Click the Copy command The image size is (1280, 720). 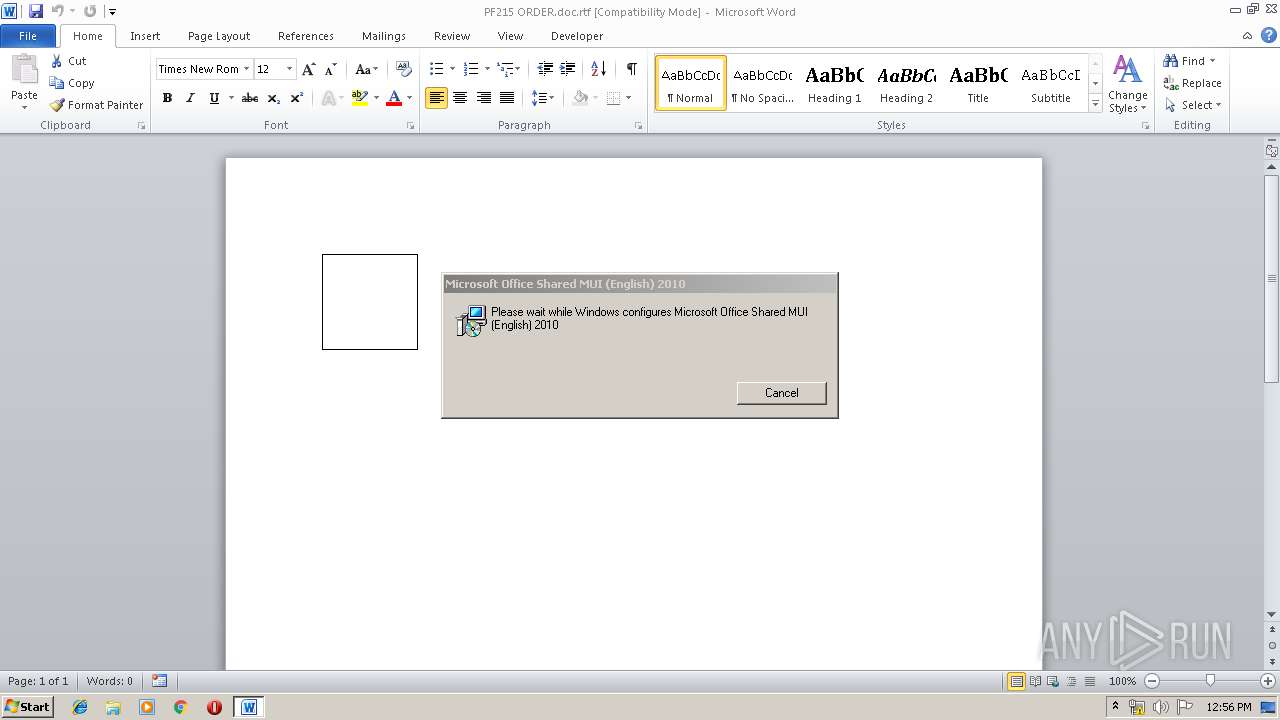[x=72, y=83]
